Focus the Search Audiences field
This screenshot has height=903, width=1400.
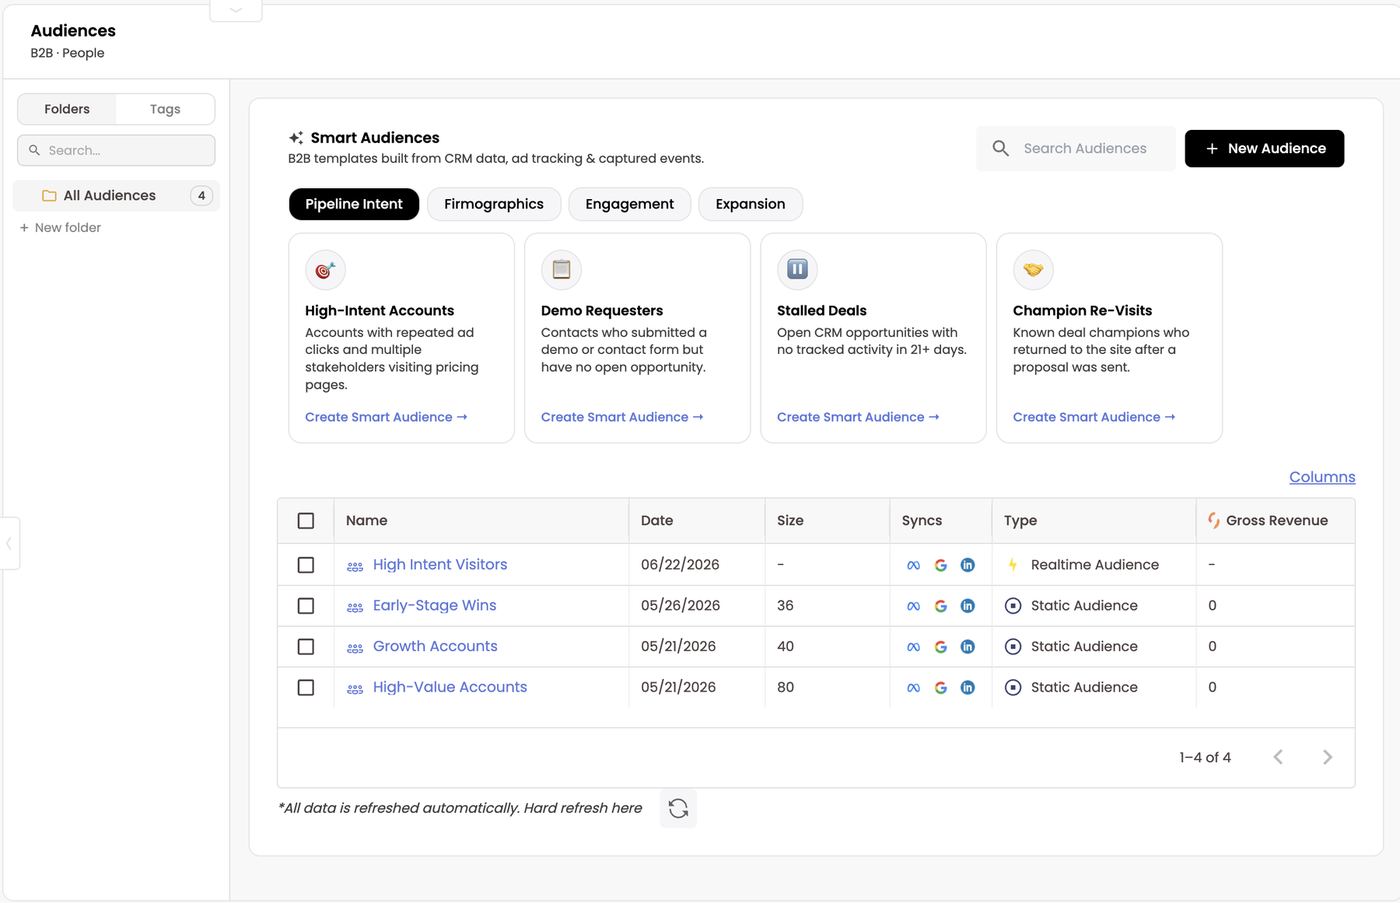(1076, 148)
